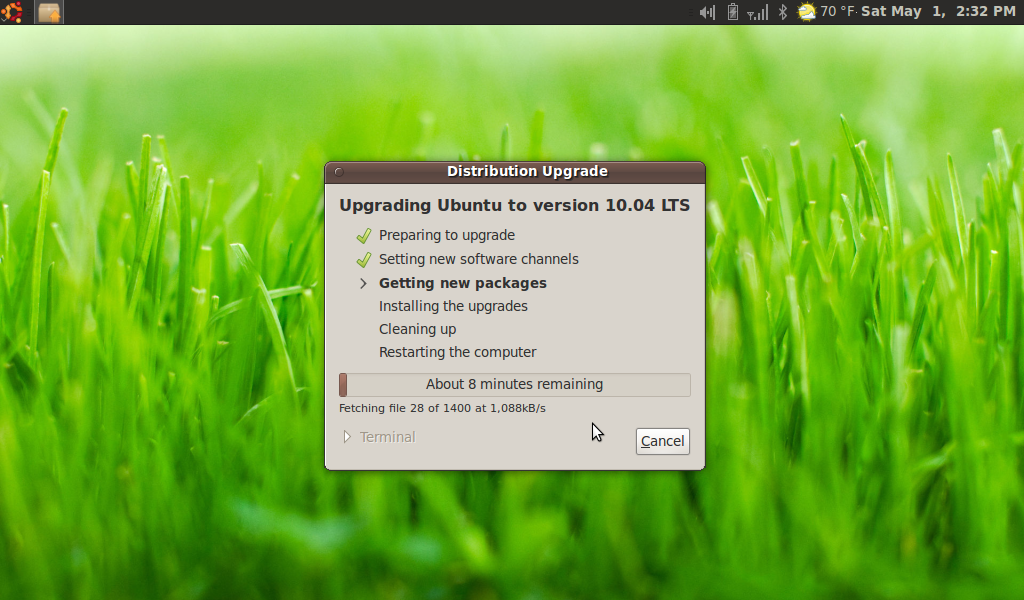Click the 70 °F temperature reading
Viewport: 1024px width, 600px height.
[838, 12]
